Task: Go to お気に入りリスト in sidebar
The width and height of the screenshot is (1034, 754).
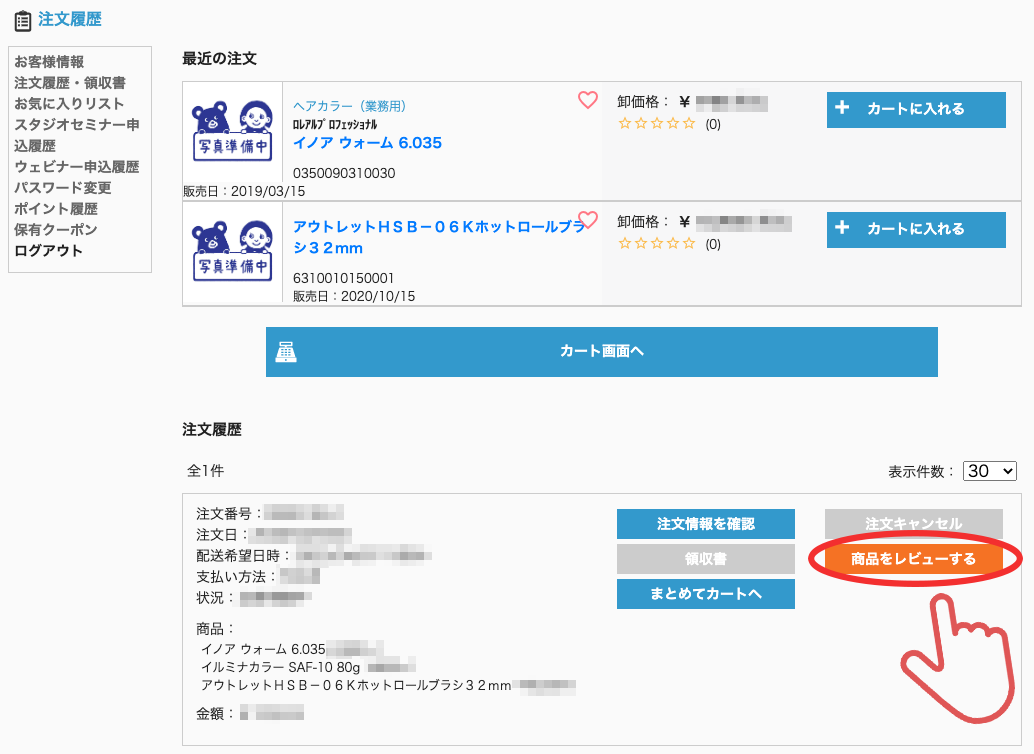Action: (69, 104)
